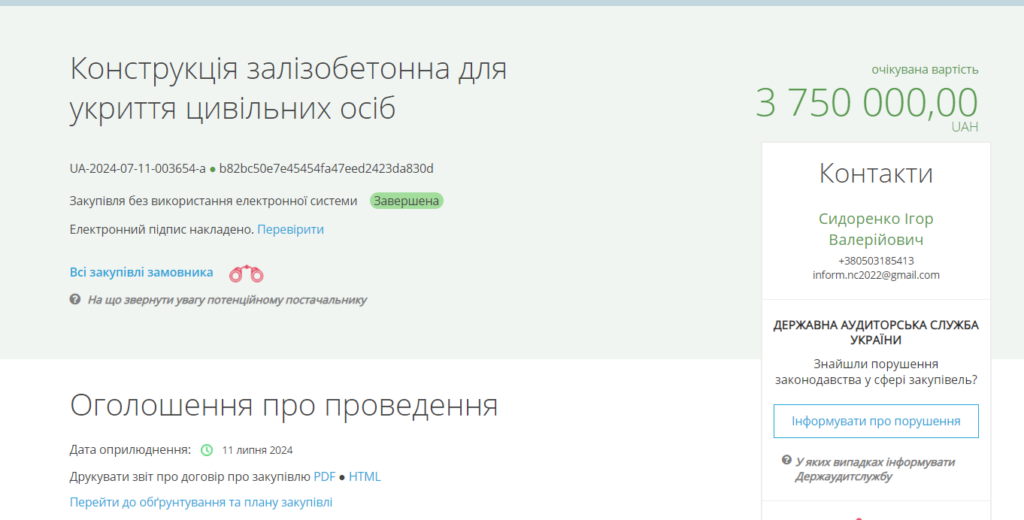Go to "Перейти до обґрунтування та плану закупівлі"
This screenshot has height=520, width=1024.
point(200,502)
